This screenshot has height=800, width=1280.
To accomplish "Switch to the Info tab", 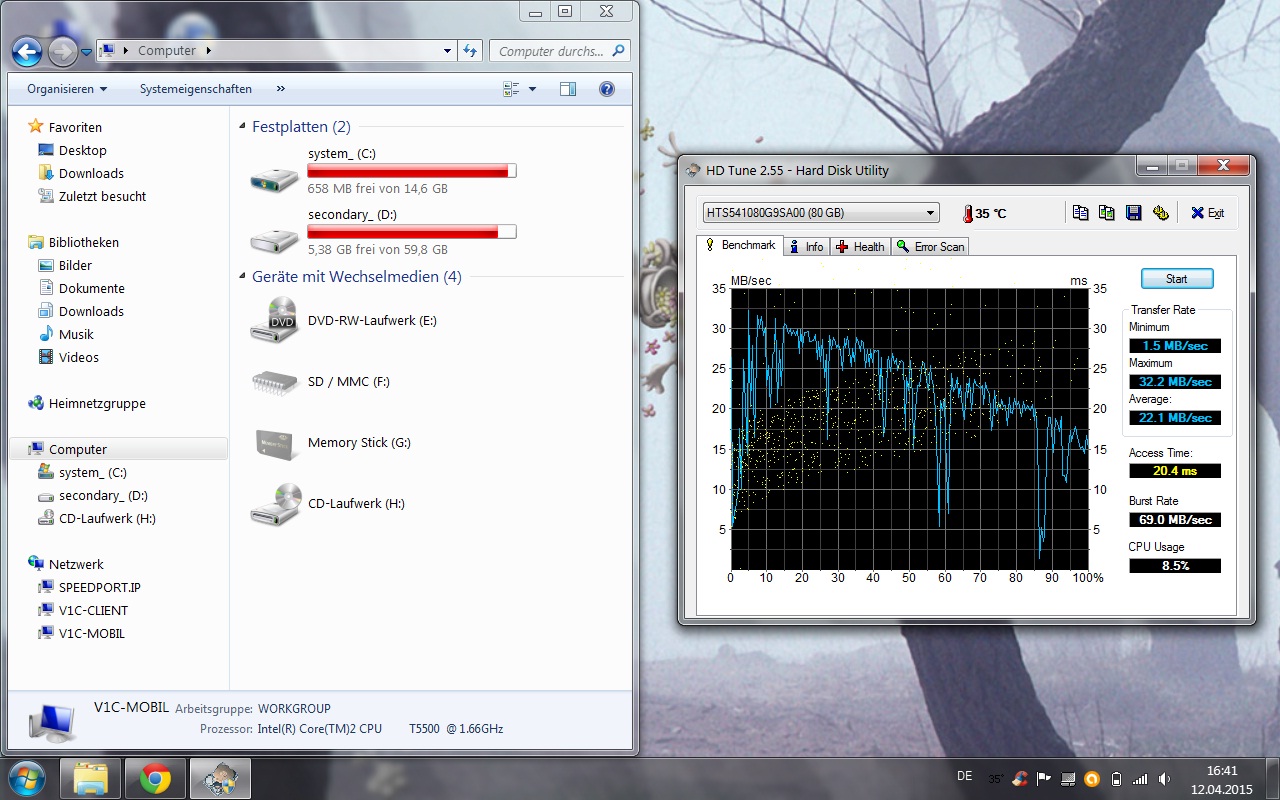I will (807, 246).
